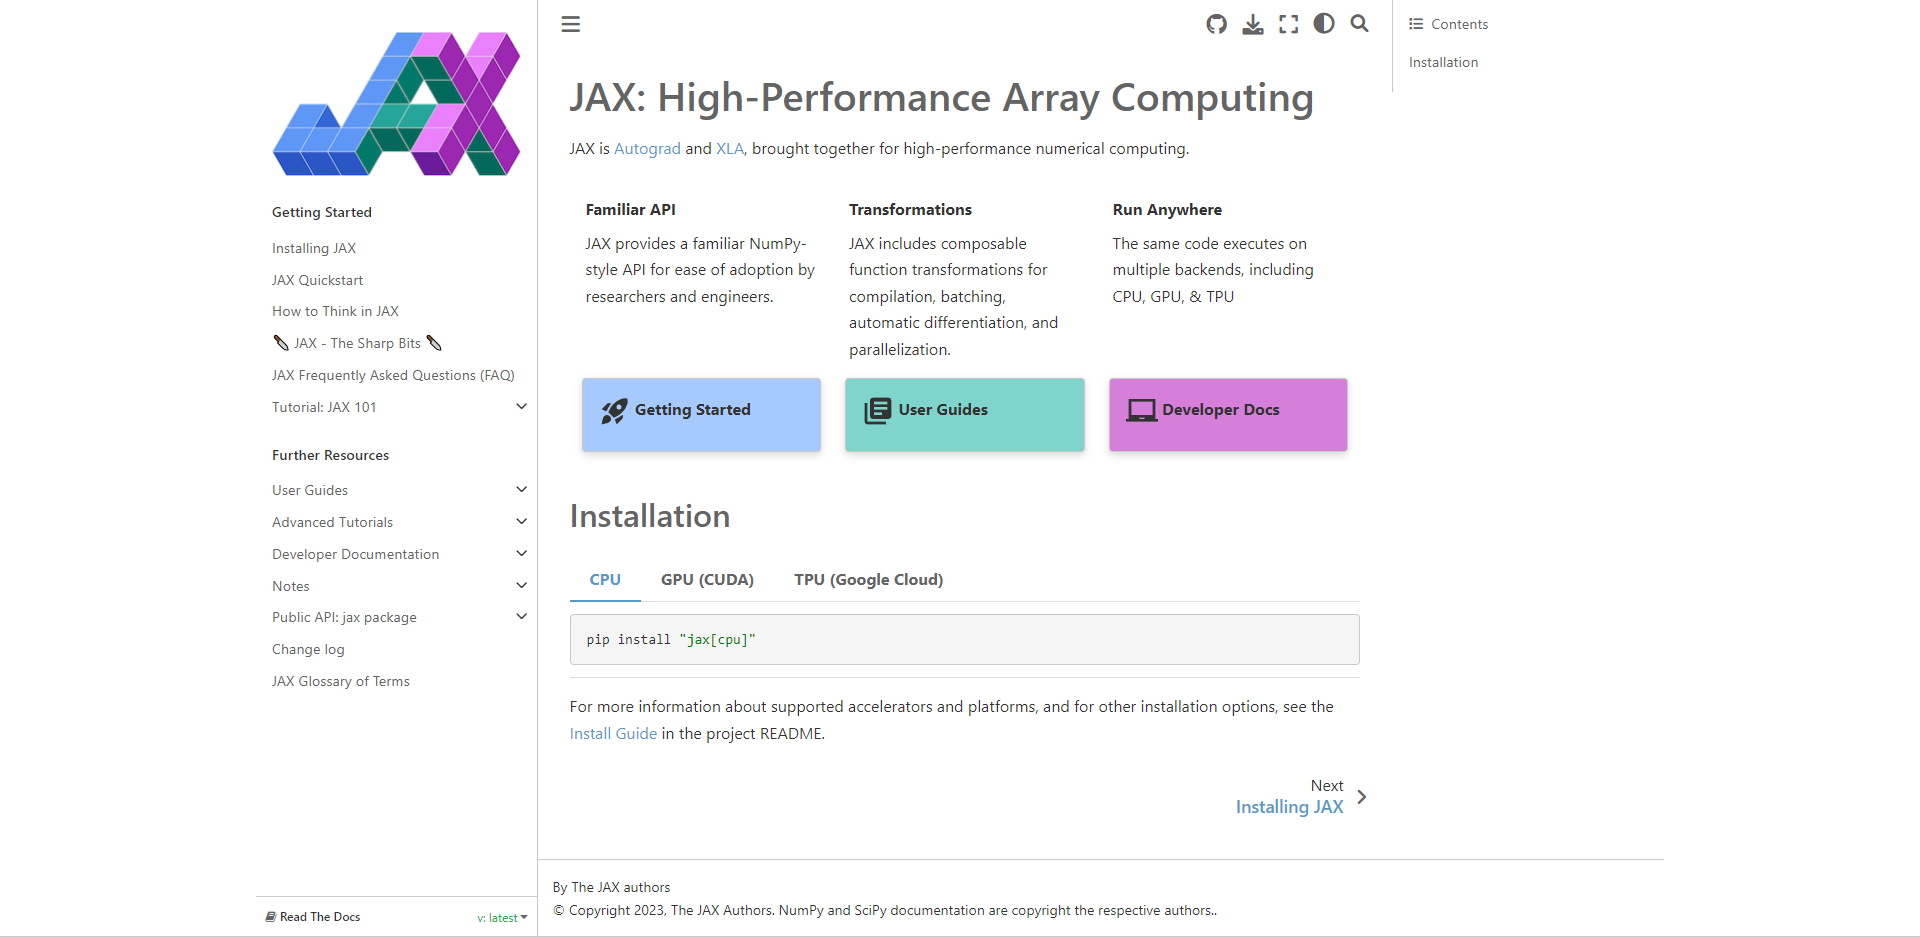This screenshot has height=937, width=1920.
Task: Open the GitHub repository icon
Action: [1216, 24]
